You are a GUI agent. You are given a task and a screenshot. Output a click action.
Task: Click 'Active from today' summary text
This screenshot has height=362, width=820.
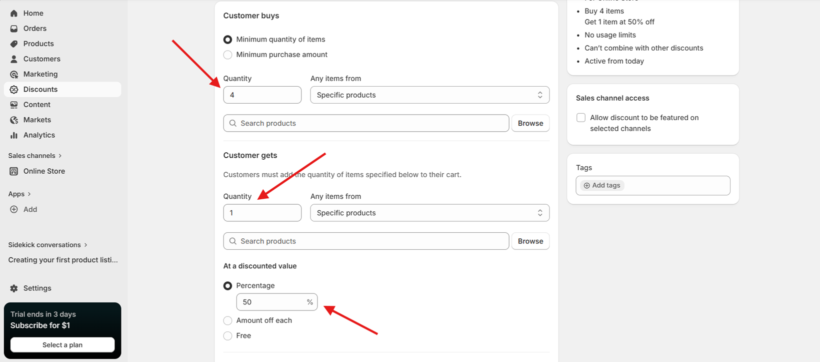pos(614,61)
